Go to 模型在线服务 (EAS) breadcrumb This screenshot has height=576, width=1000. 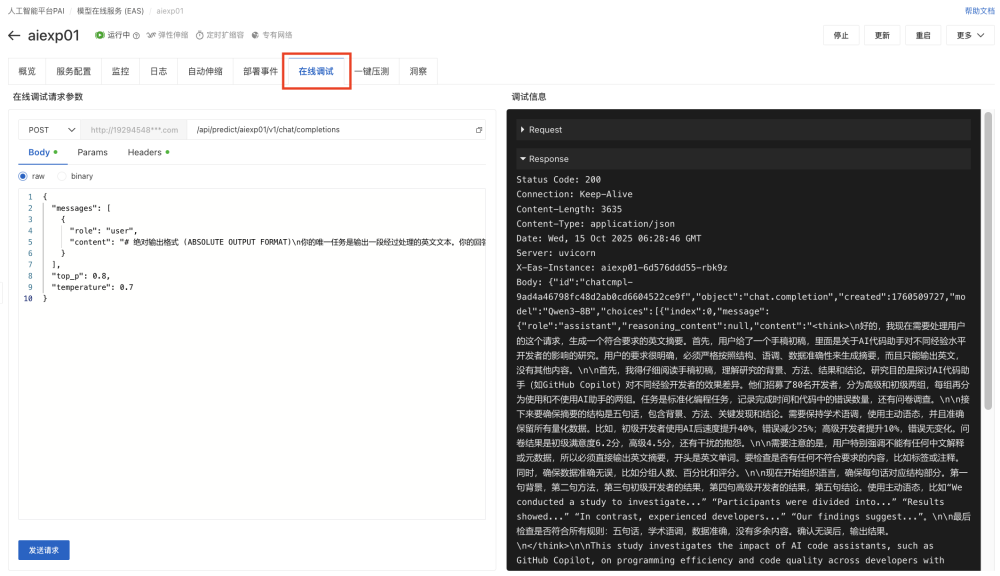pos(110,11)
